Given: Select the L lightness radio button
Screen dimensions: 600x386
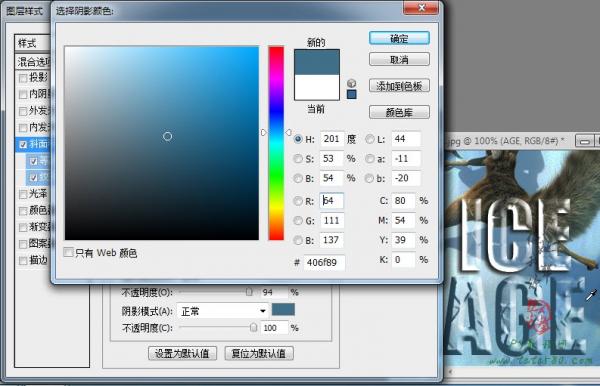Looking at the screenshot, I should [369, 139].
